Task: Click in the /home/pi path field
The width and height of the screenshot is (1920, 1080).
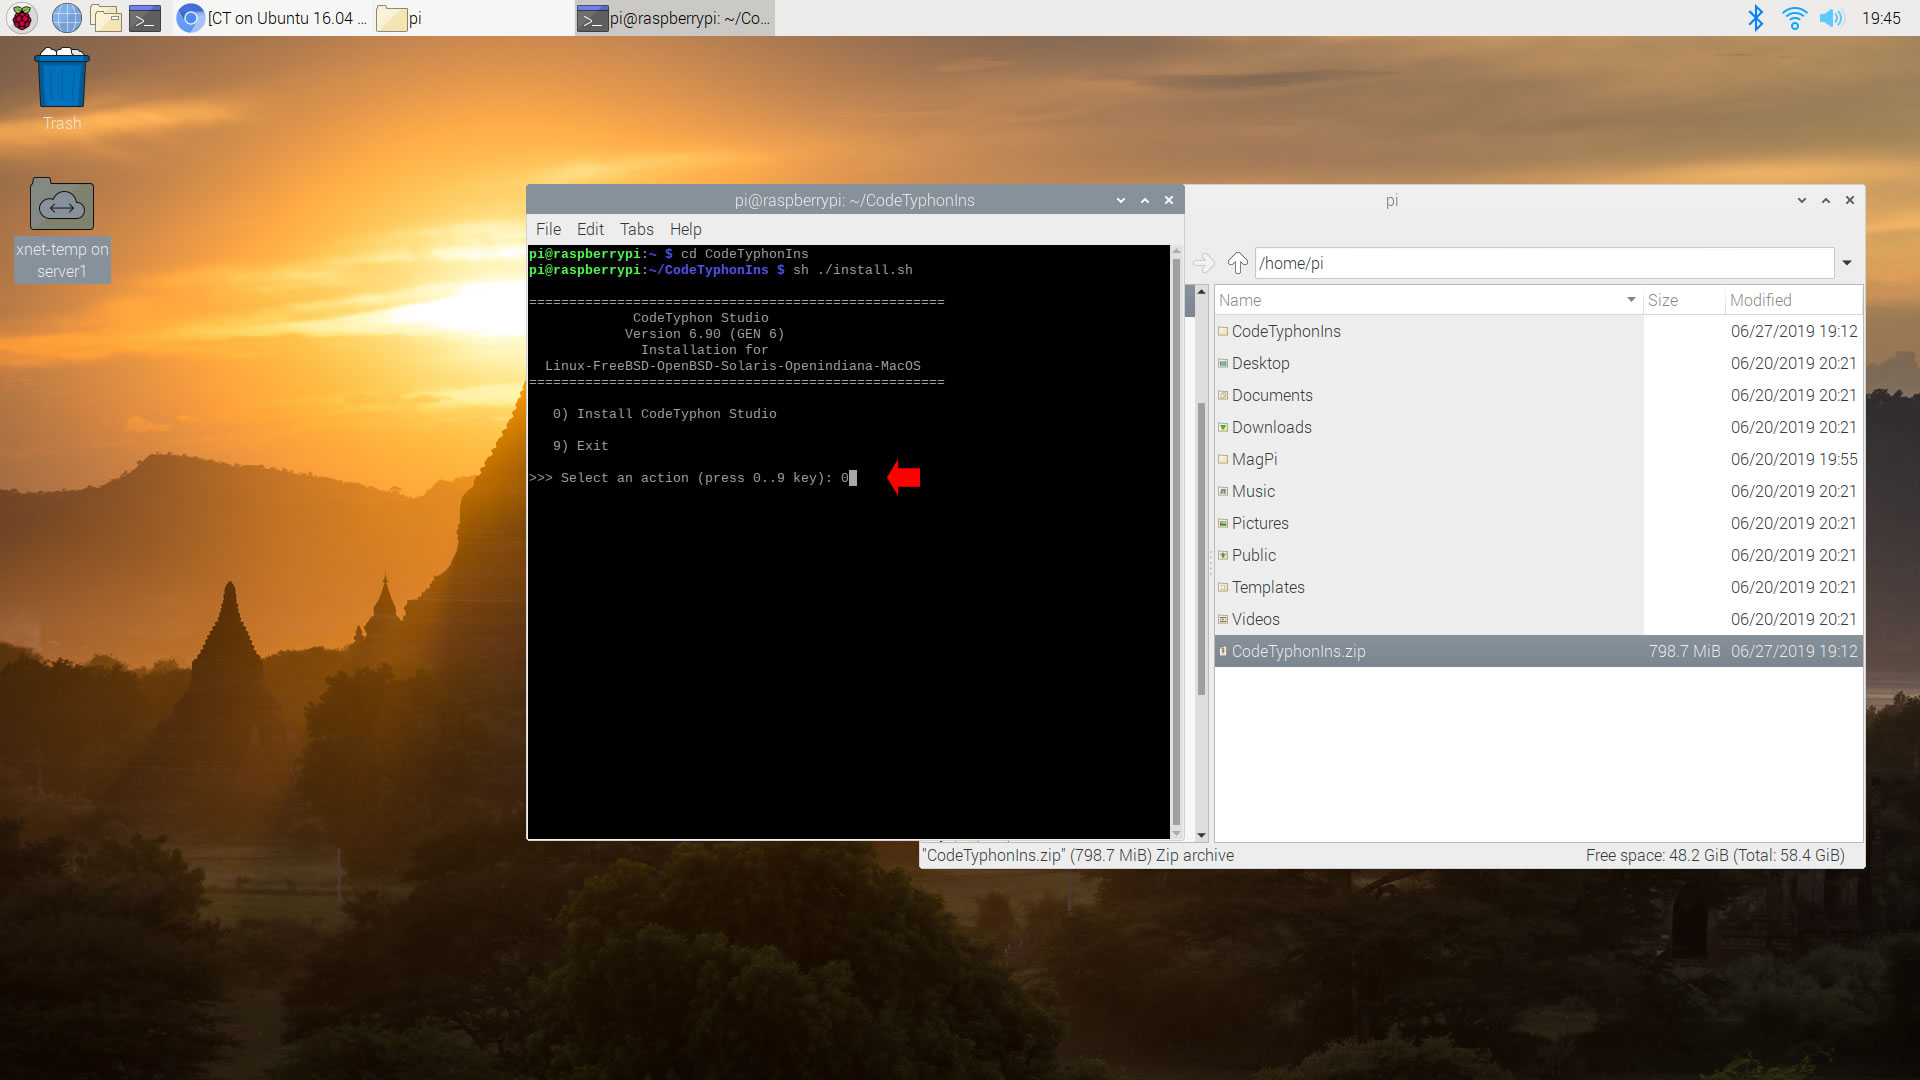Action: 1540,263
